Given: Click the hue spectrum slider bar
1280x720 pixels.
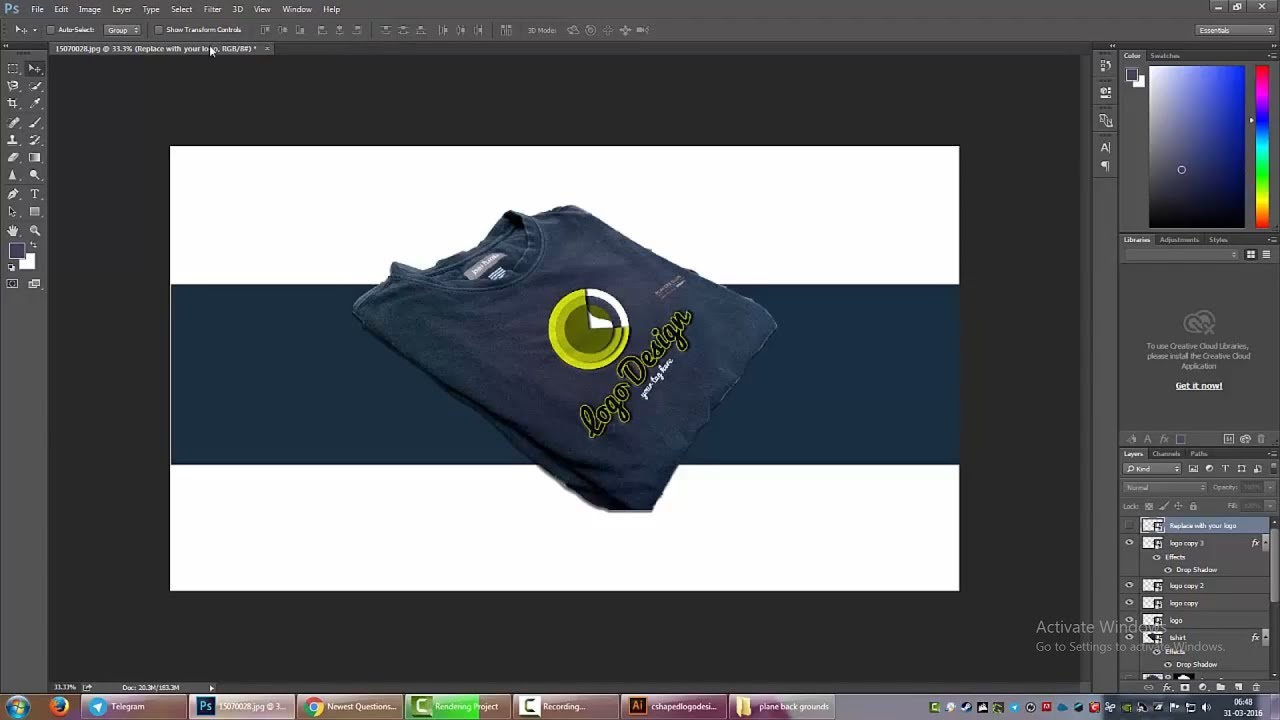Looking at the screenshot, I should click(1262, 147).
